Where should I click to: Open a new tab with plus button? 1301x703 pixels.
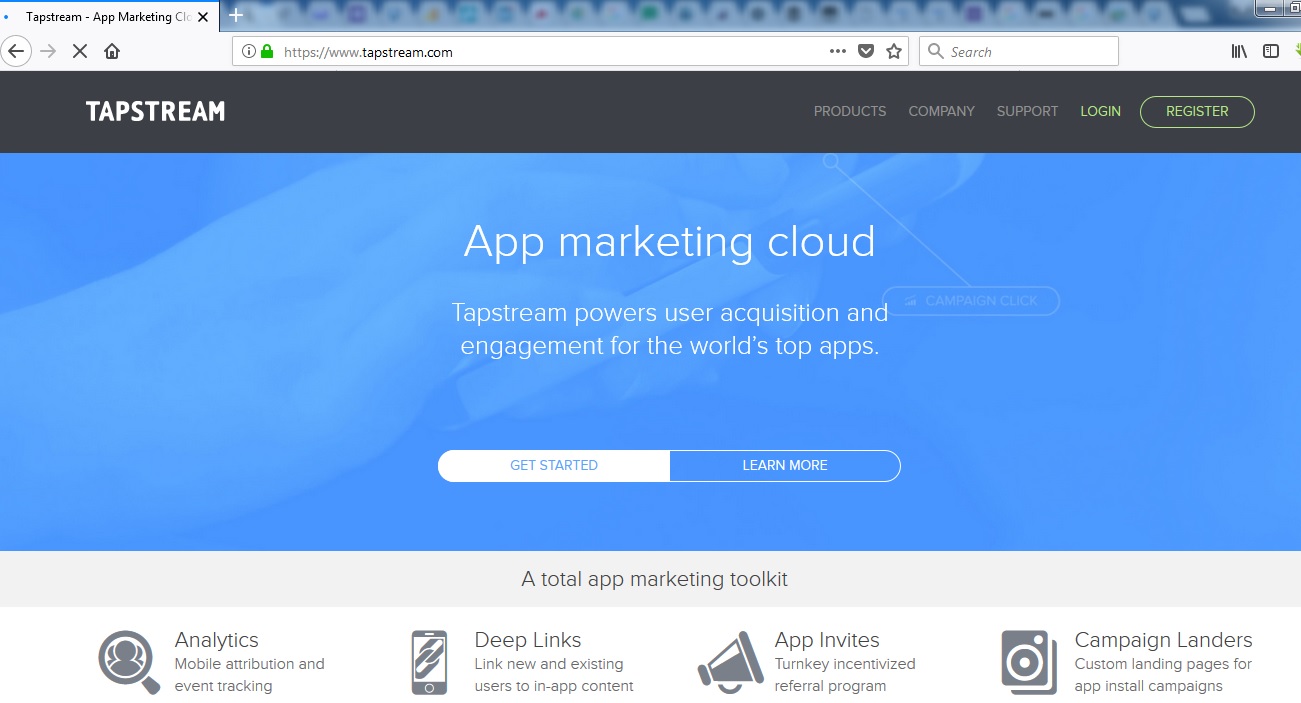click(x=236, y=15)
